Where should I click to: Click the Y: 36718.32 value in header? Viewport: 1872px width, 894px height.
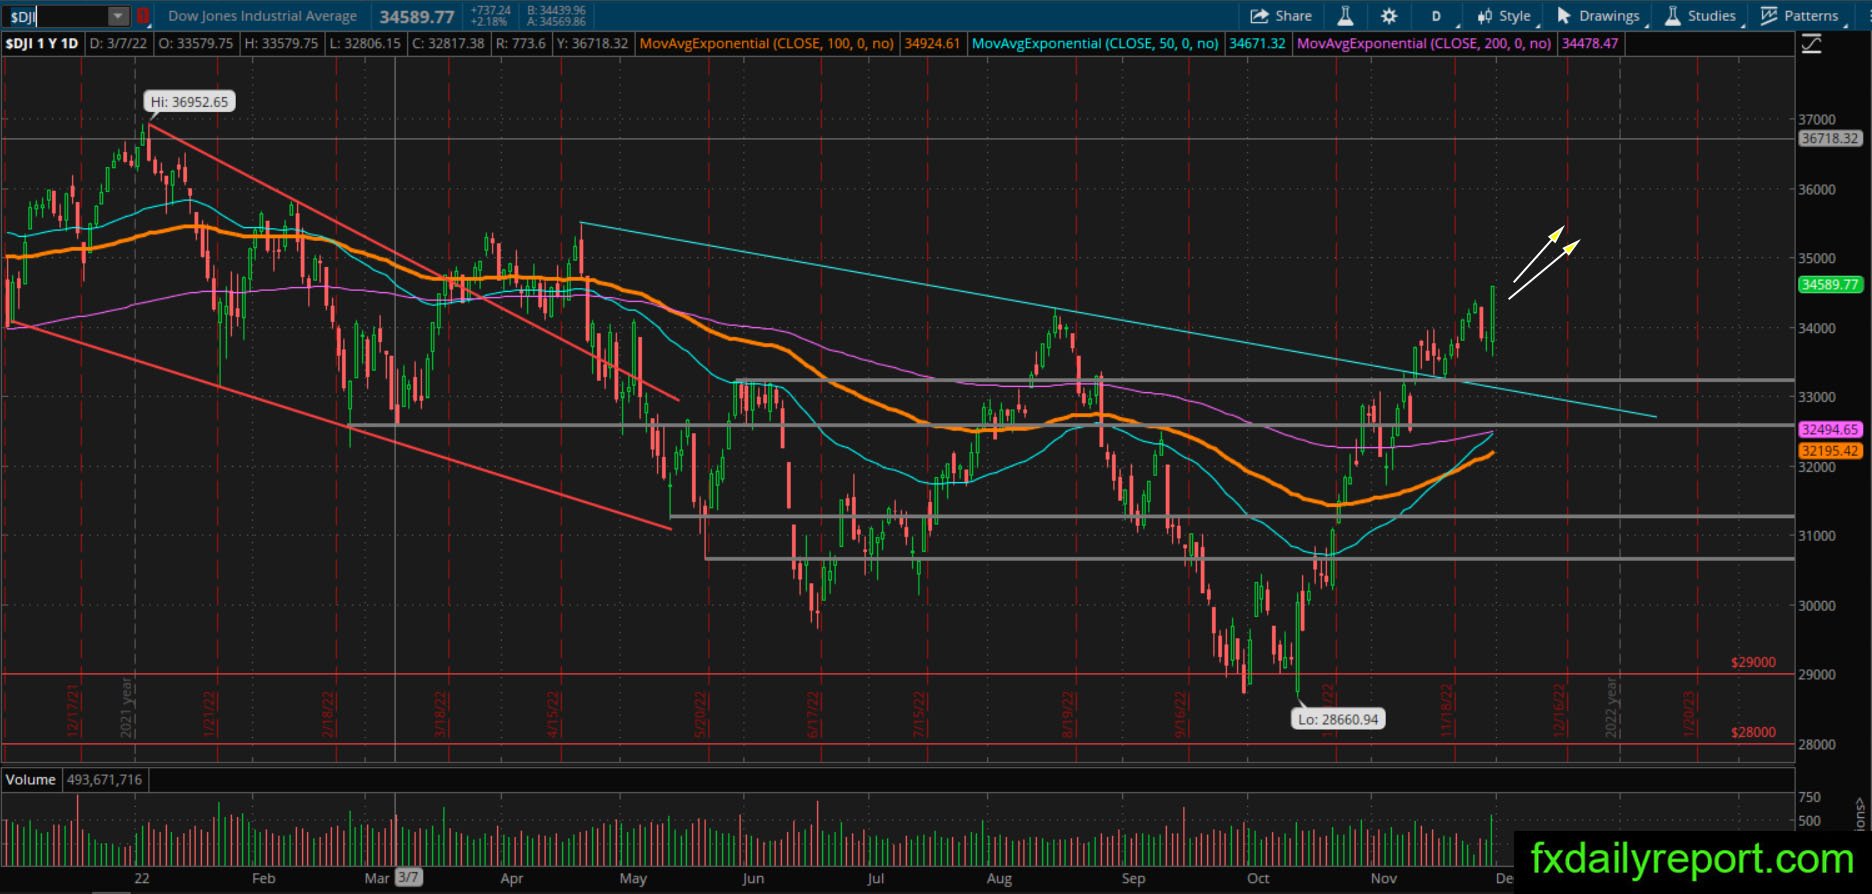[592, 44]
